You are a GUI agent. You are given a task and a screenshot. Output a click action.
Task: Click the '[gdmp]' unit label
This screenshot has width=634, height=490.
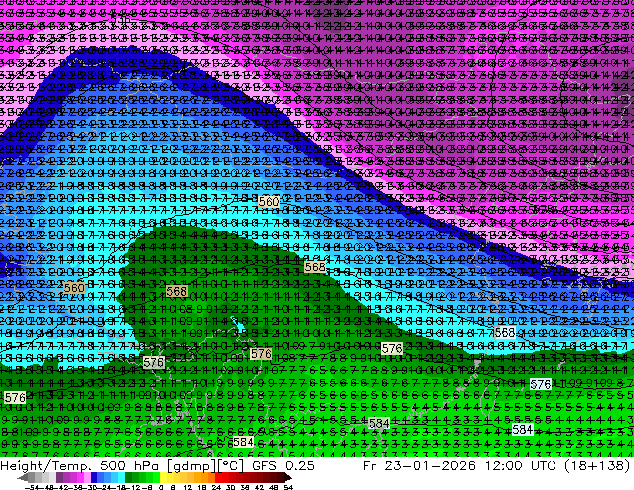(192, 466)
